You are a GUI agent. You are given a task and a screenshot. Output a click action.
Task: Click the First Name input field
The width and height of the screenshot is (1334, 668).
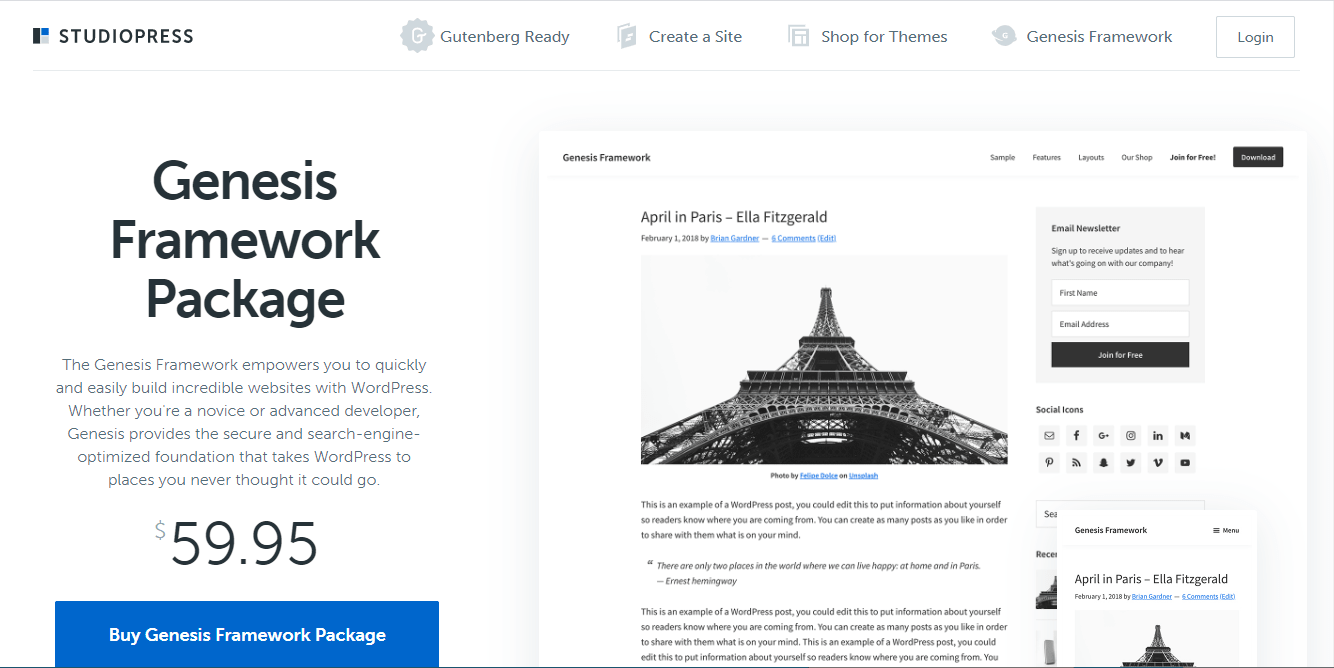tap(1120, 293)
